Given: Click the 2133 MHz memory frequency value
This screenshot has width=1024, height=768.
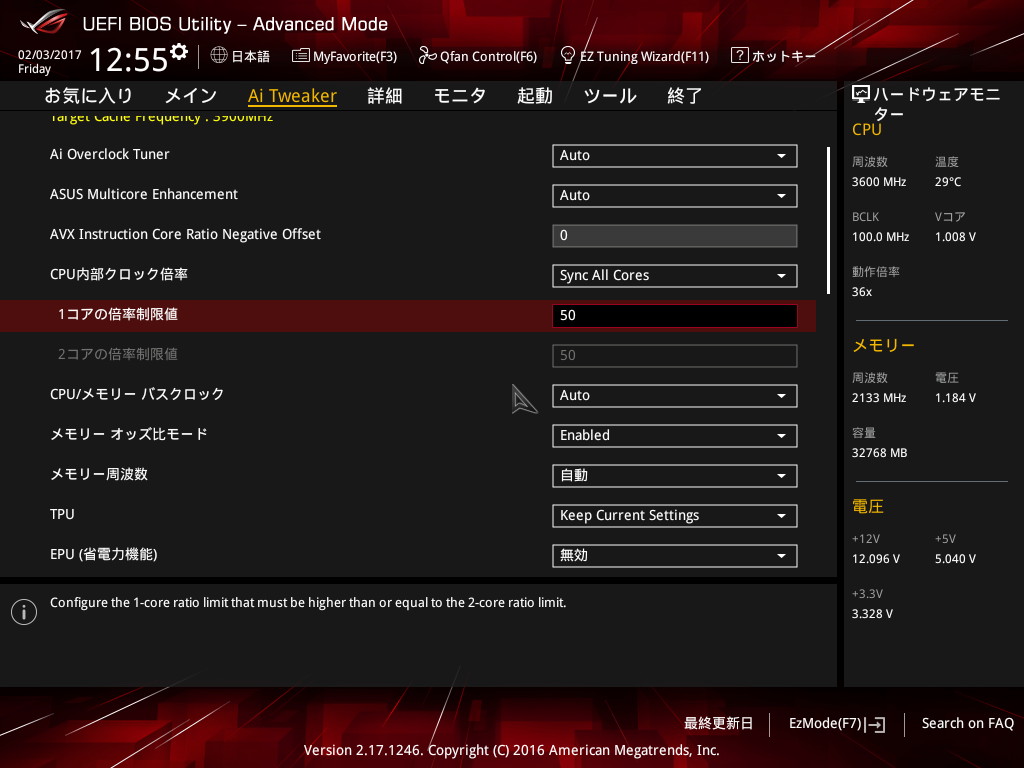Looking at the screenshot, I should (879, 398).
